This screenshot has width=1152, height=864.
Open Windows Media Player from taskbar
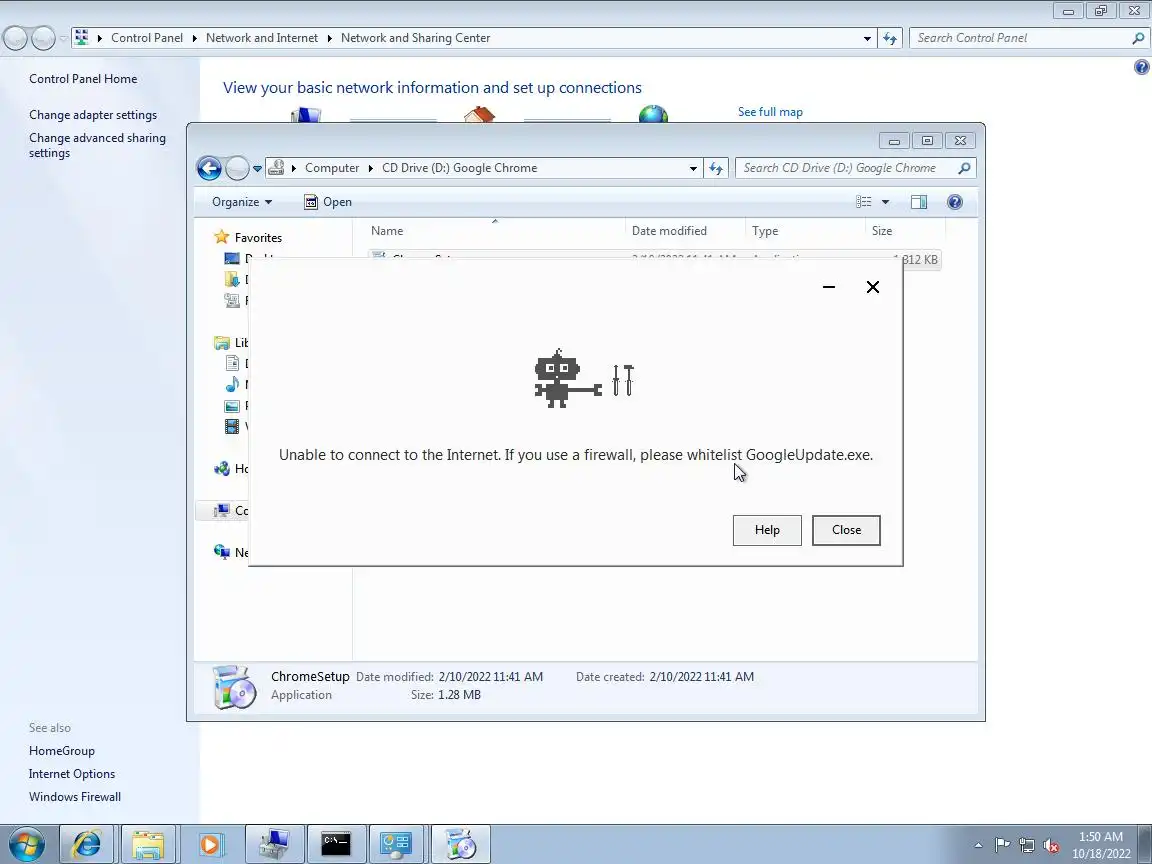coord(210,844)
